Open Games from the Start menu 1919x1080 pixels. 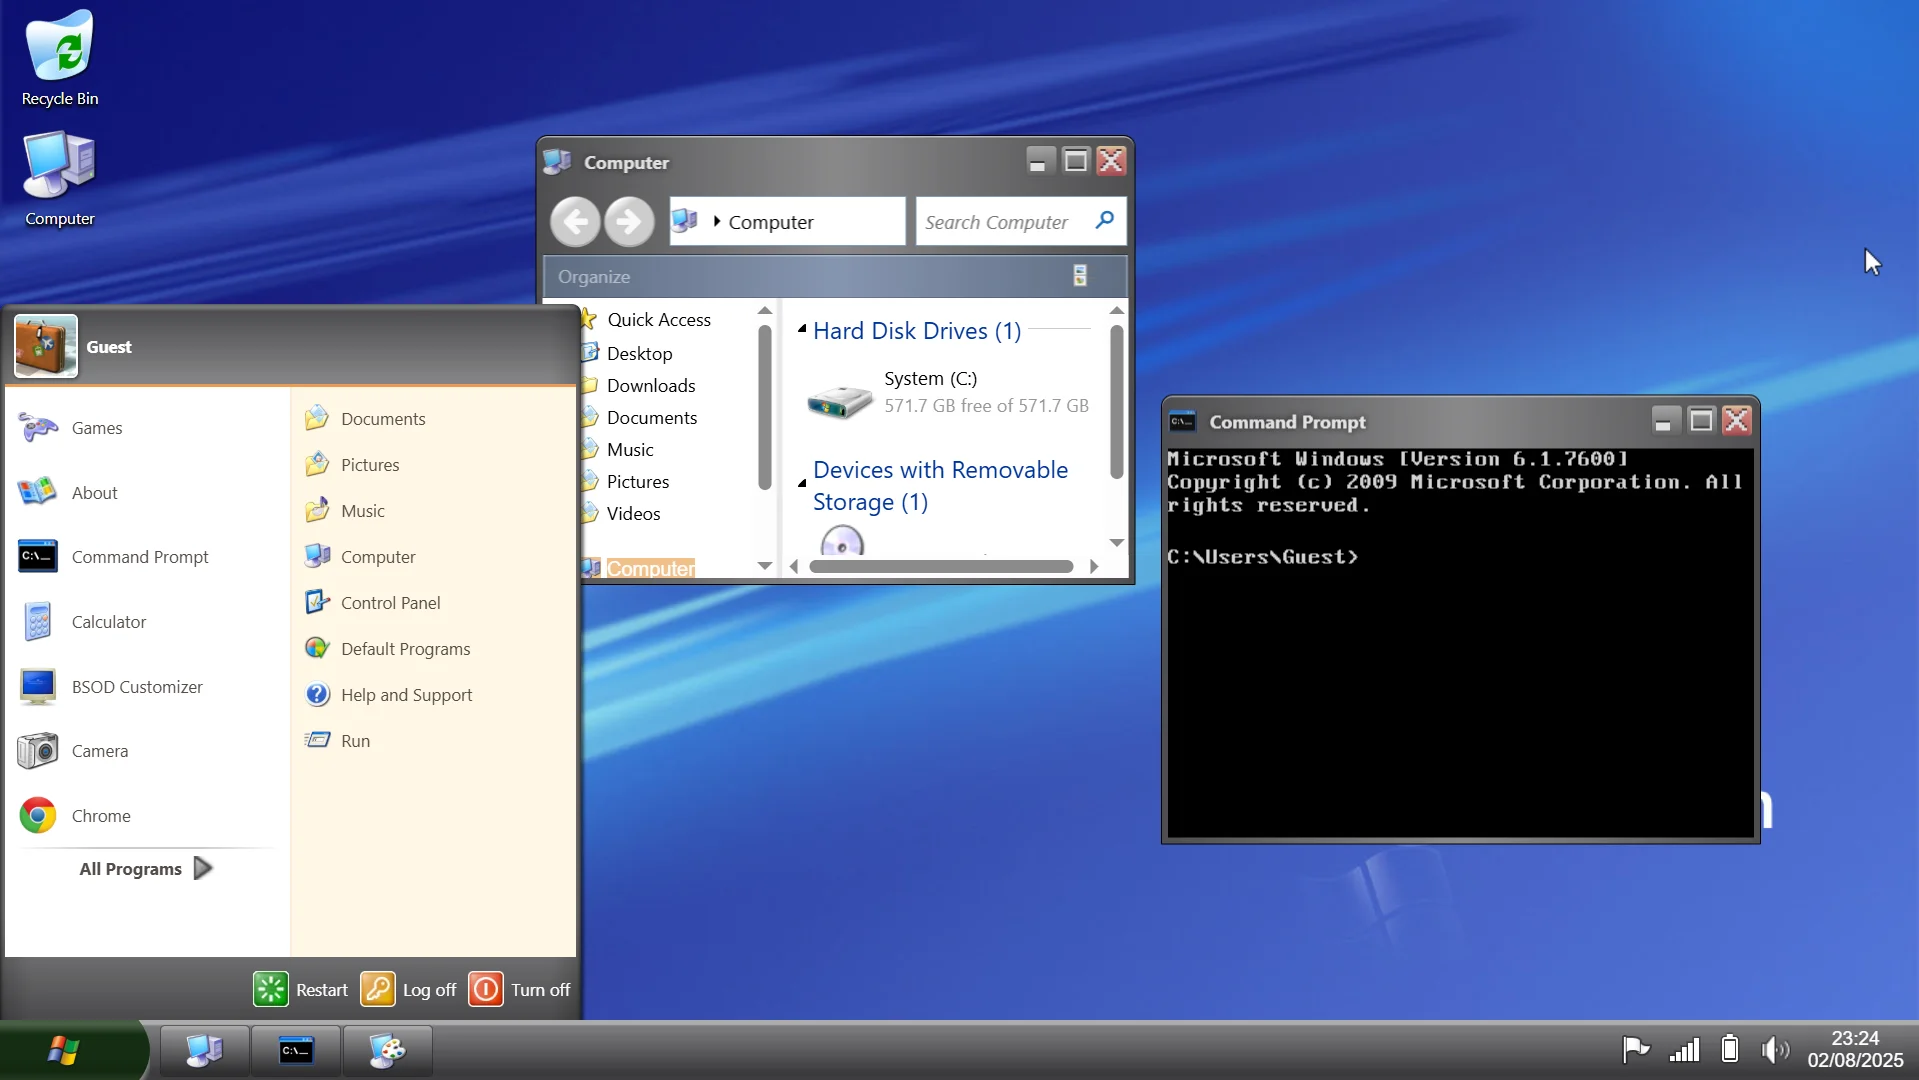click(x=96, y=427)
